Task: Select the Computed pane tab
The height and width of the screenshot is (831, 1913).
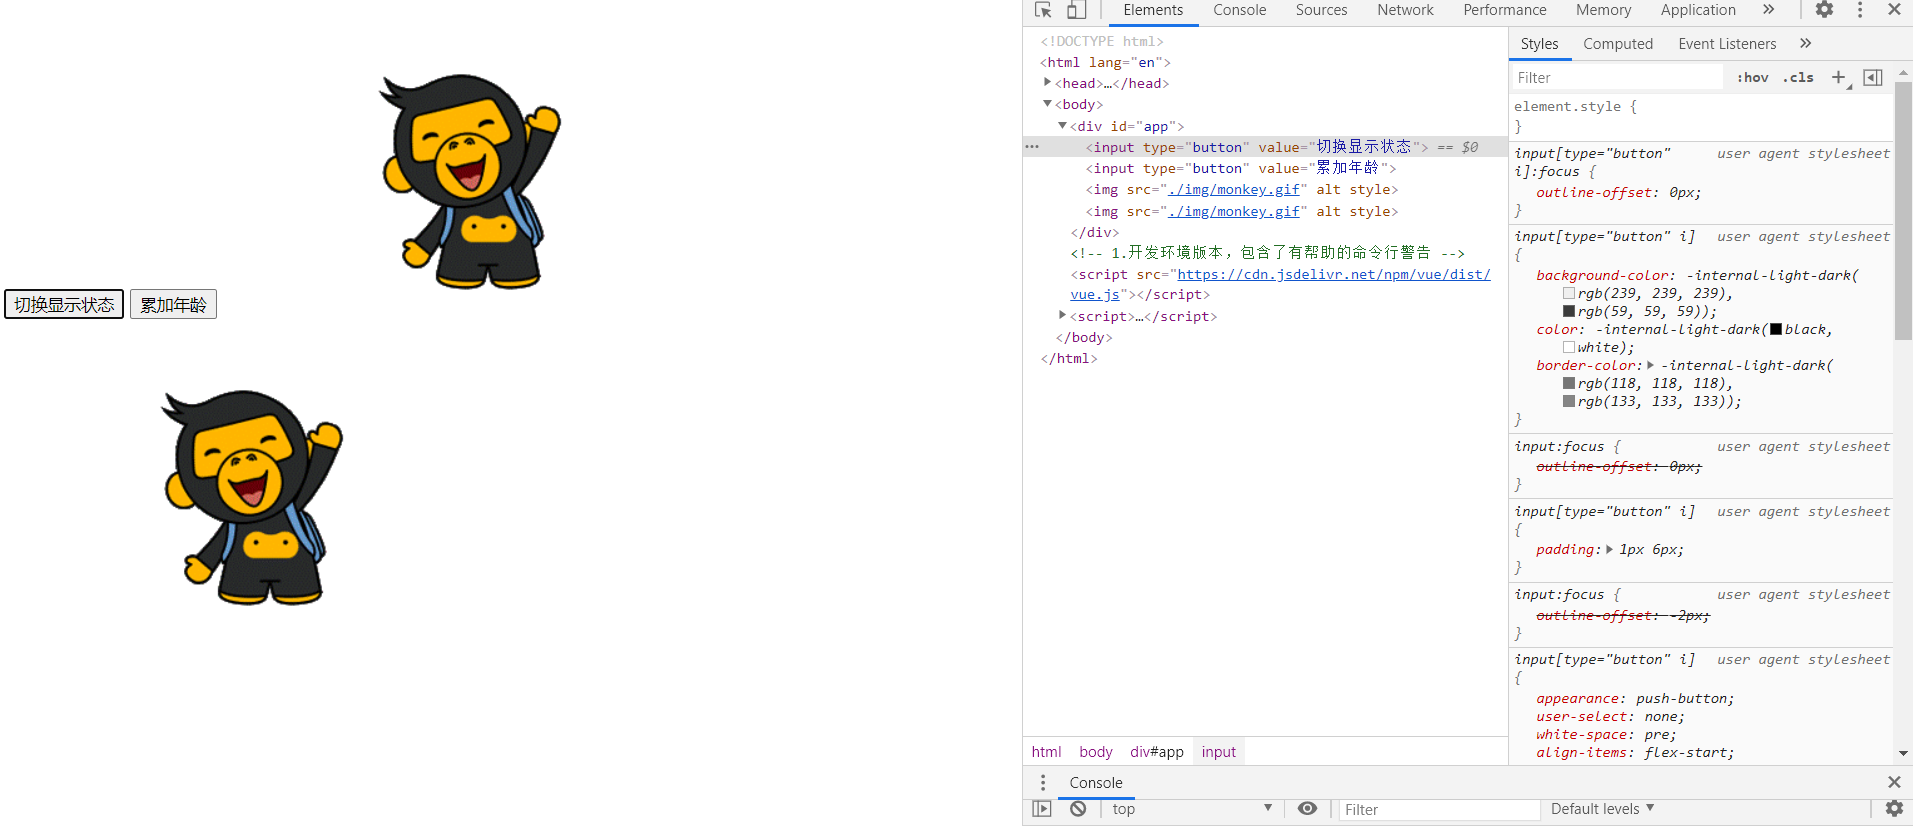Action: [1618, 43]
